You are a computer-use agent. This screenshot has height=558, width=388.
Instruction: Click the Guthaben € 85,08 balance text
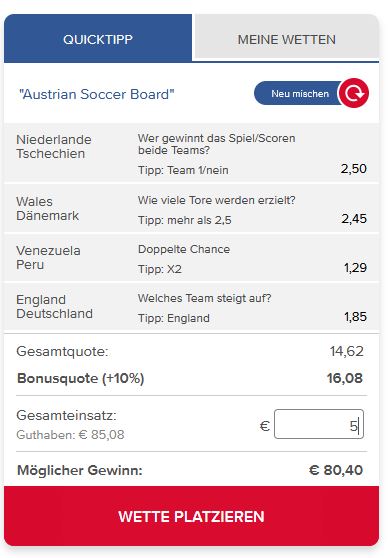point(70,435)
